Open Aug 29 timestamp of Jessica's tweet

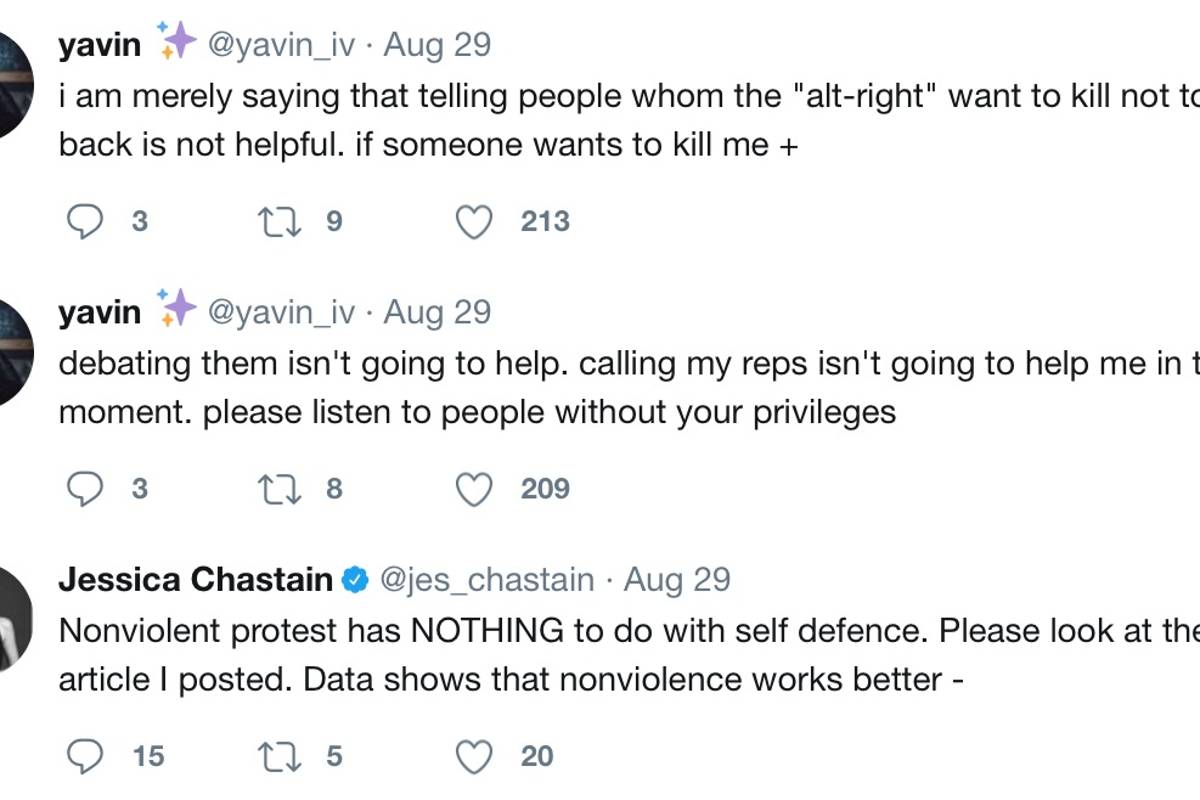(x=677, y=580)
